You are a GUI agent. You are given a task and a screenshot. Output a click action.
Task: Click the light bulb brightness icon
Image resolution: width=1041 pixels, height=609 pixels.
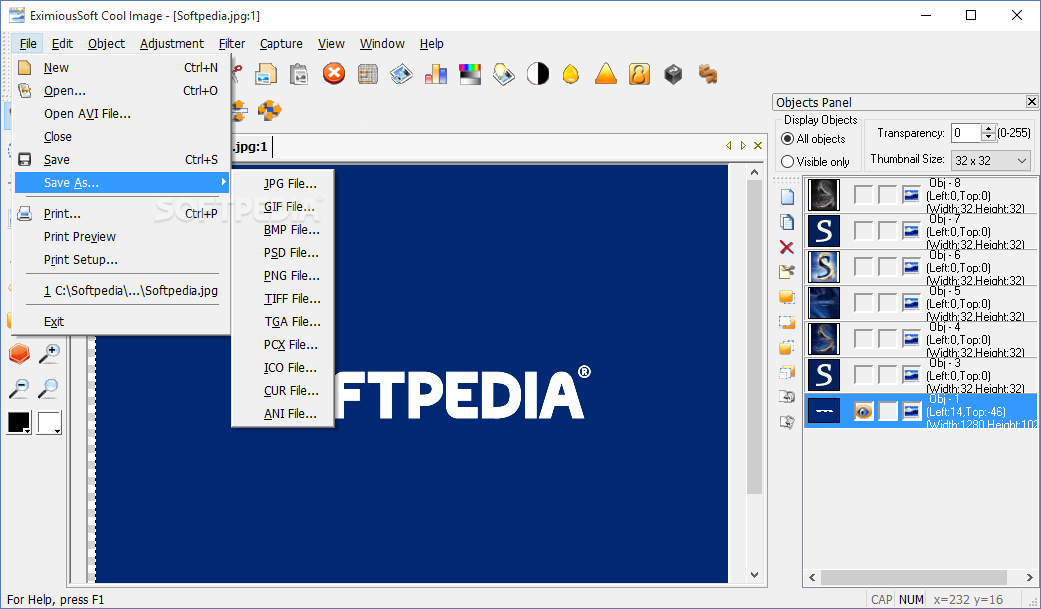(504, 74)
